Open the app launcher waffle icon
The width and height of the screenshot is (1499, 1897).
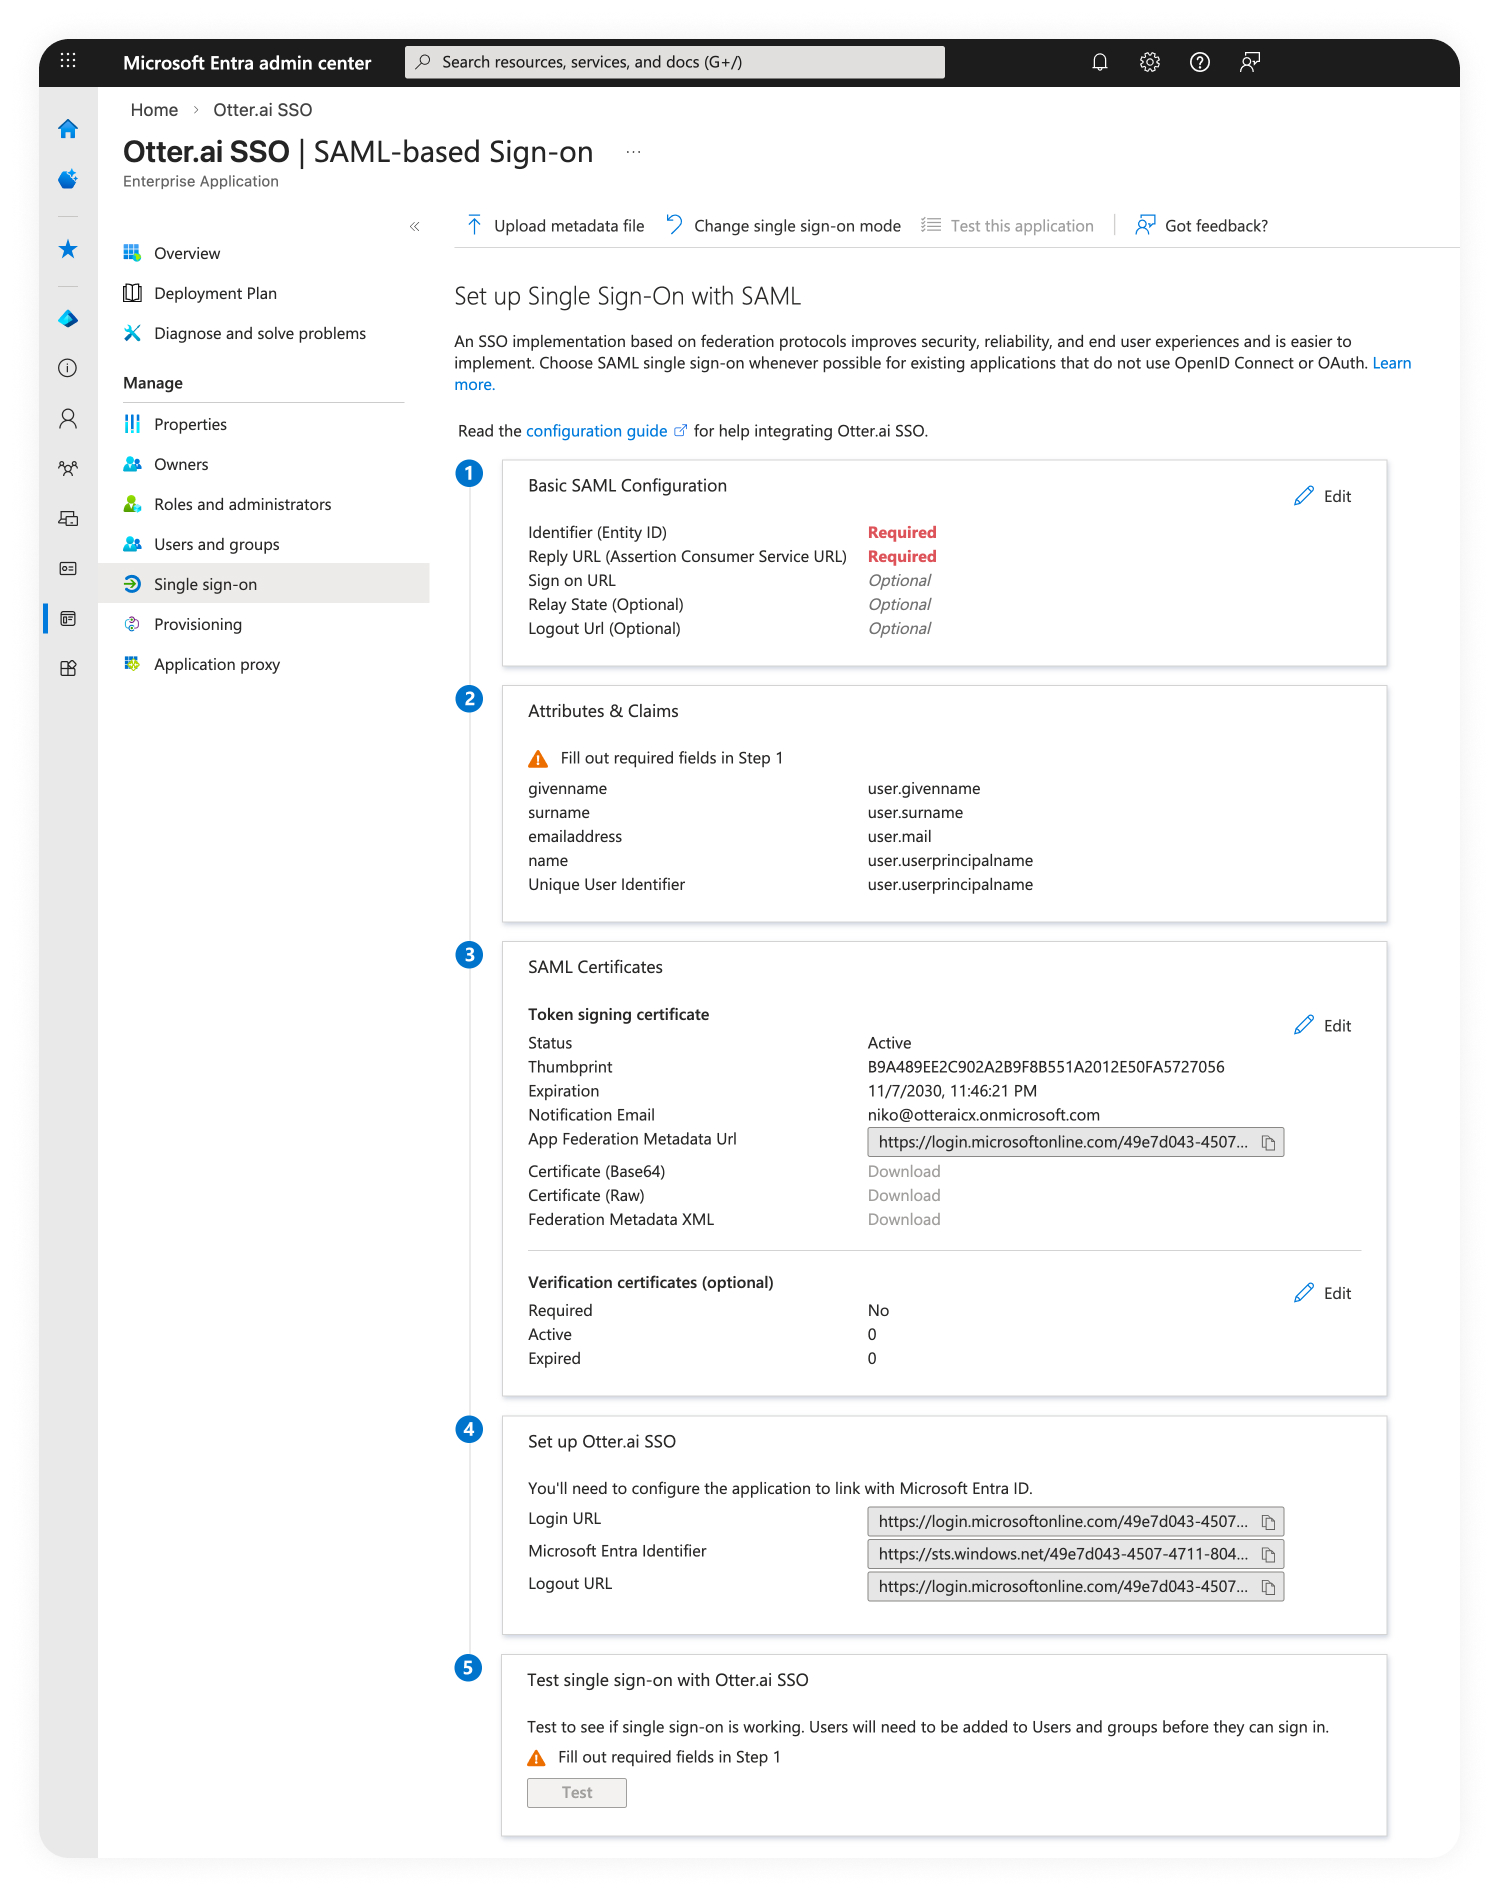(x=68, y=61)
